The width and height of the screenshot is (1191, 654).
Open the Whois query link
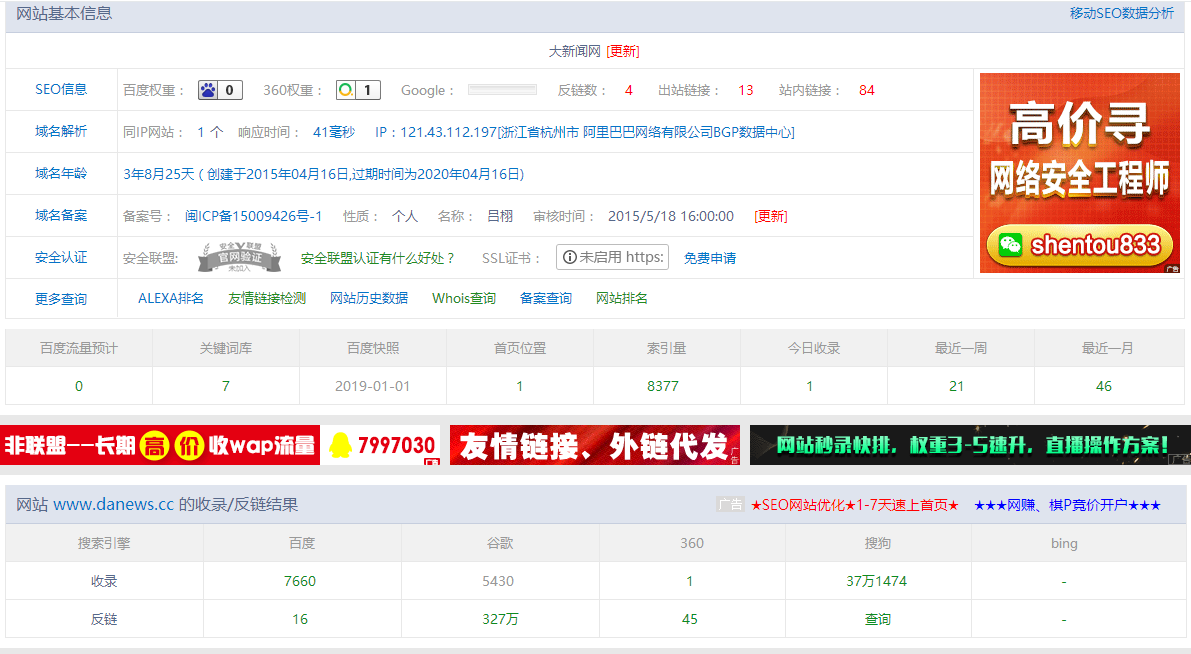click(x=464, y=298)
